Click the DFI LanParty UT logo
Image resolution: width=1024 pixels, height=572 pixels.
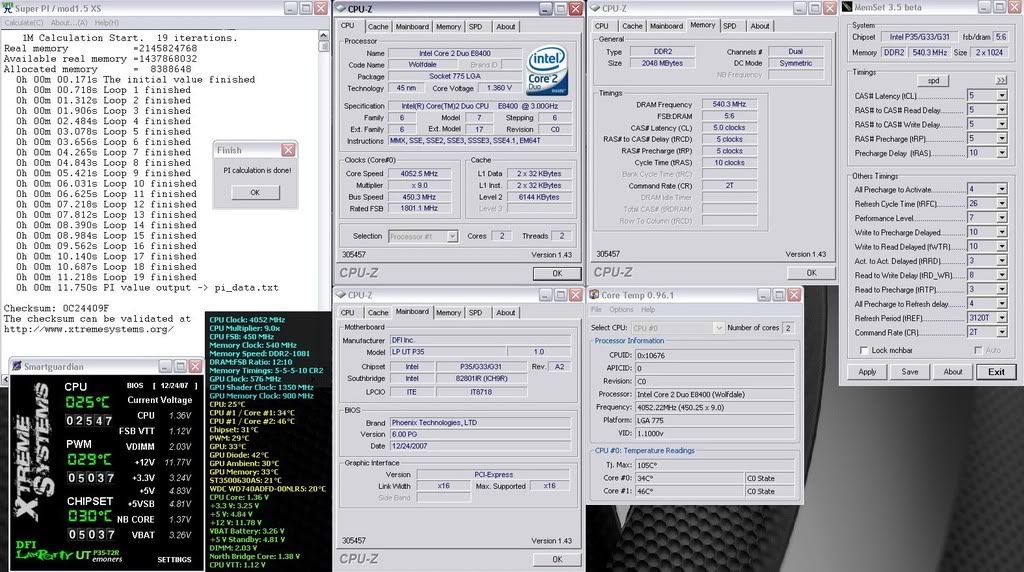pos(69,554)
